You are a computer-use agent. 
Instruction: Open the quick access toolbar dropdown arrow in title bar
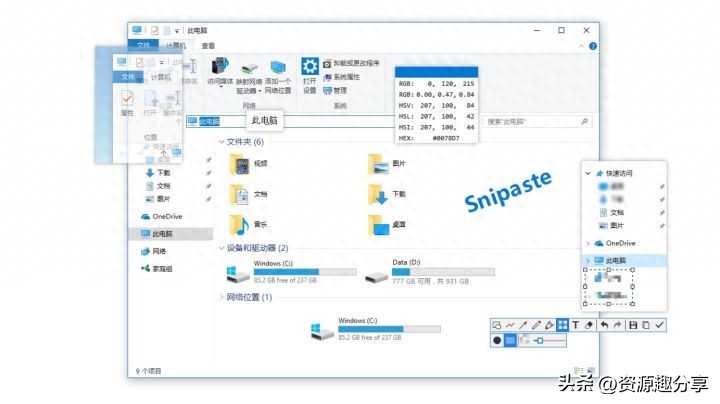click(177, 31)
